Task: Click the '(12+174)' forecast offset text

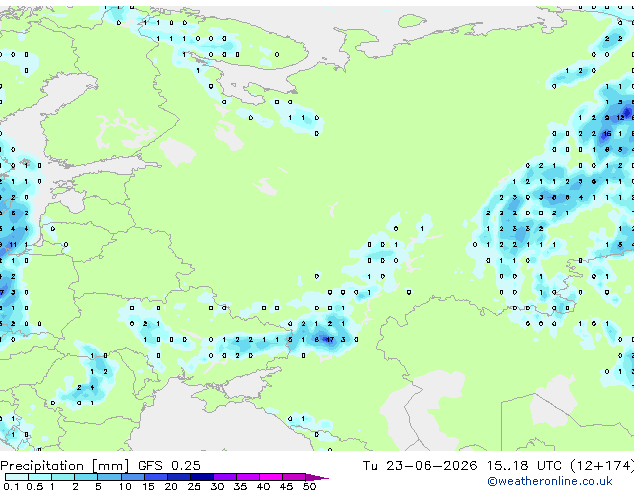Action: pos(602,466)
